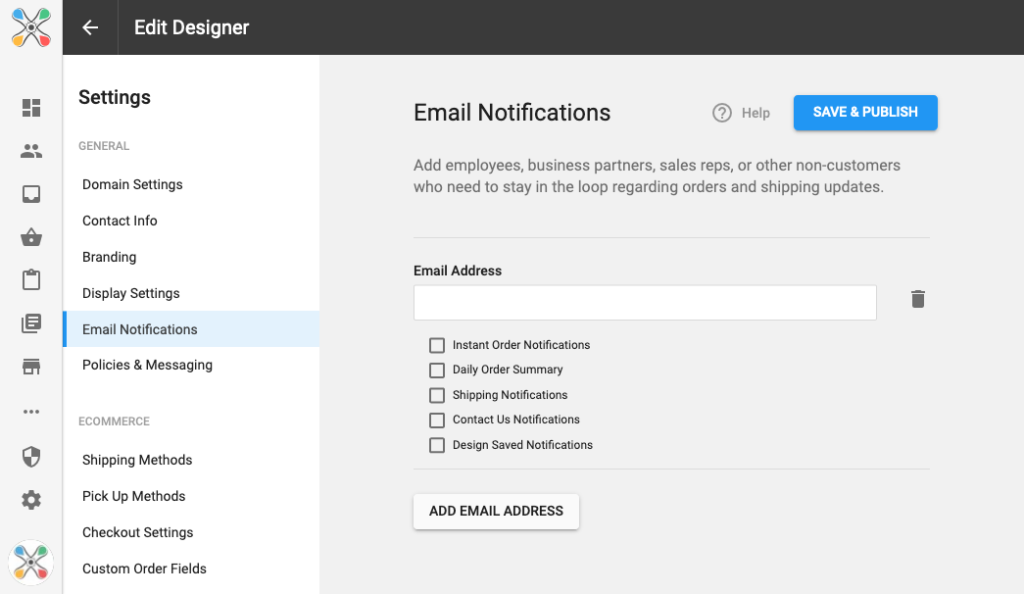This screenshot has height=594, width=1024.
Task: Check Daily Order Summary box
Action: coord(437,370)
